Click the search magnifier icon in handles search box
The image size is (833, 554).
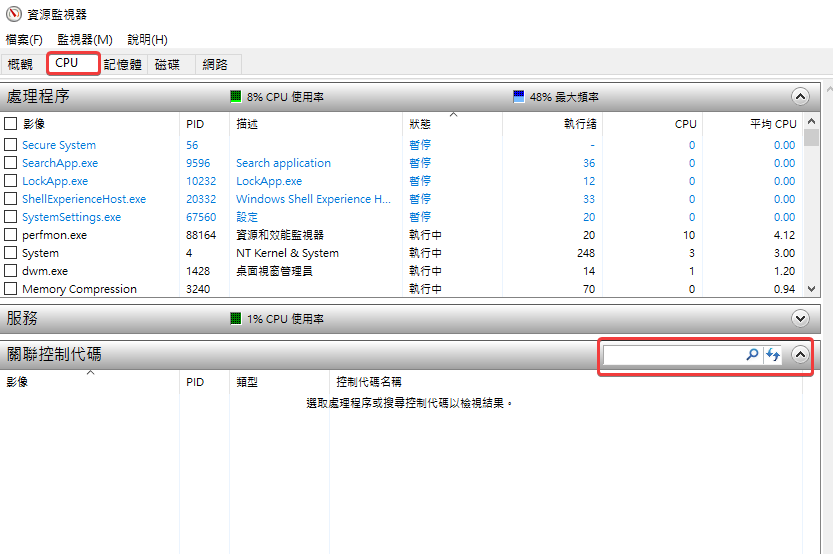pos(752,354)
